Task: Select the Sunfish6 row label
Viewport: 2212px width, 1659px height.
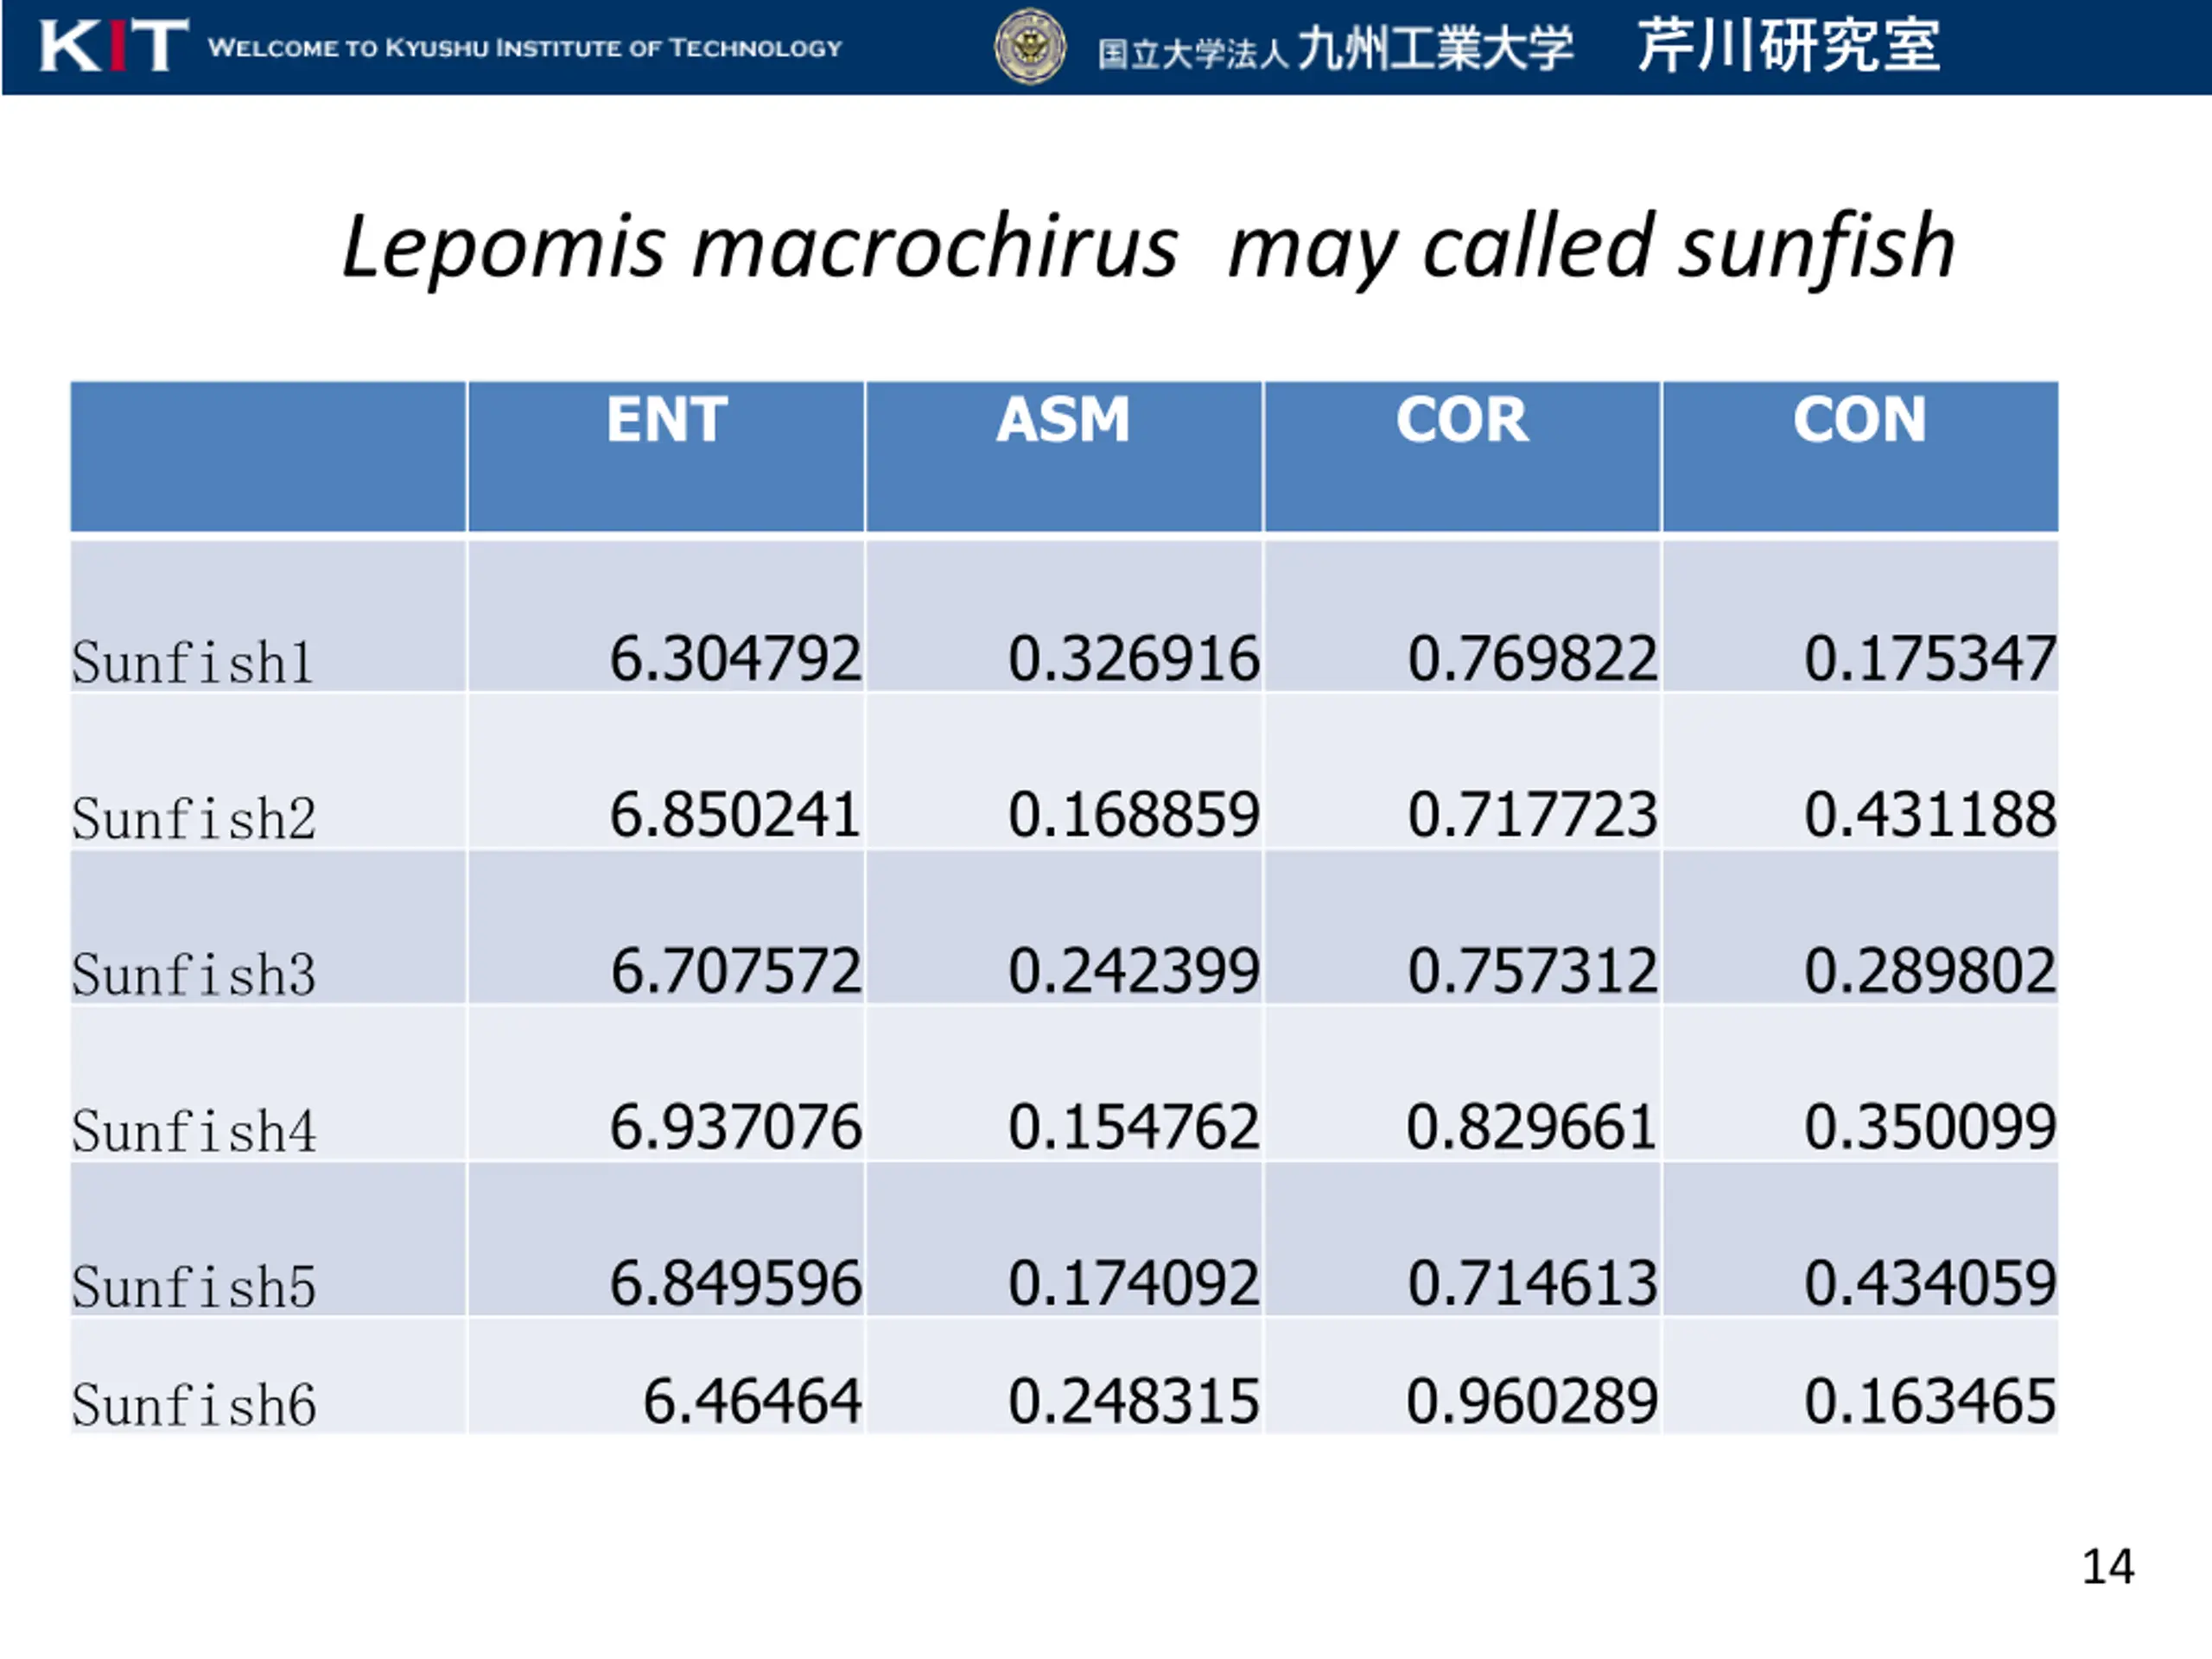Action: (x=194, y=1405)
